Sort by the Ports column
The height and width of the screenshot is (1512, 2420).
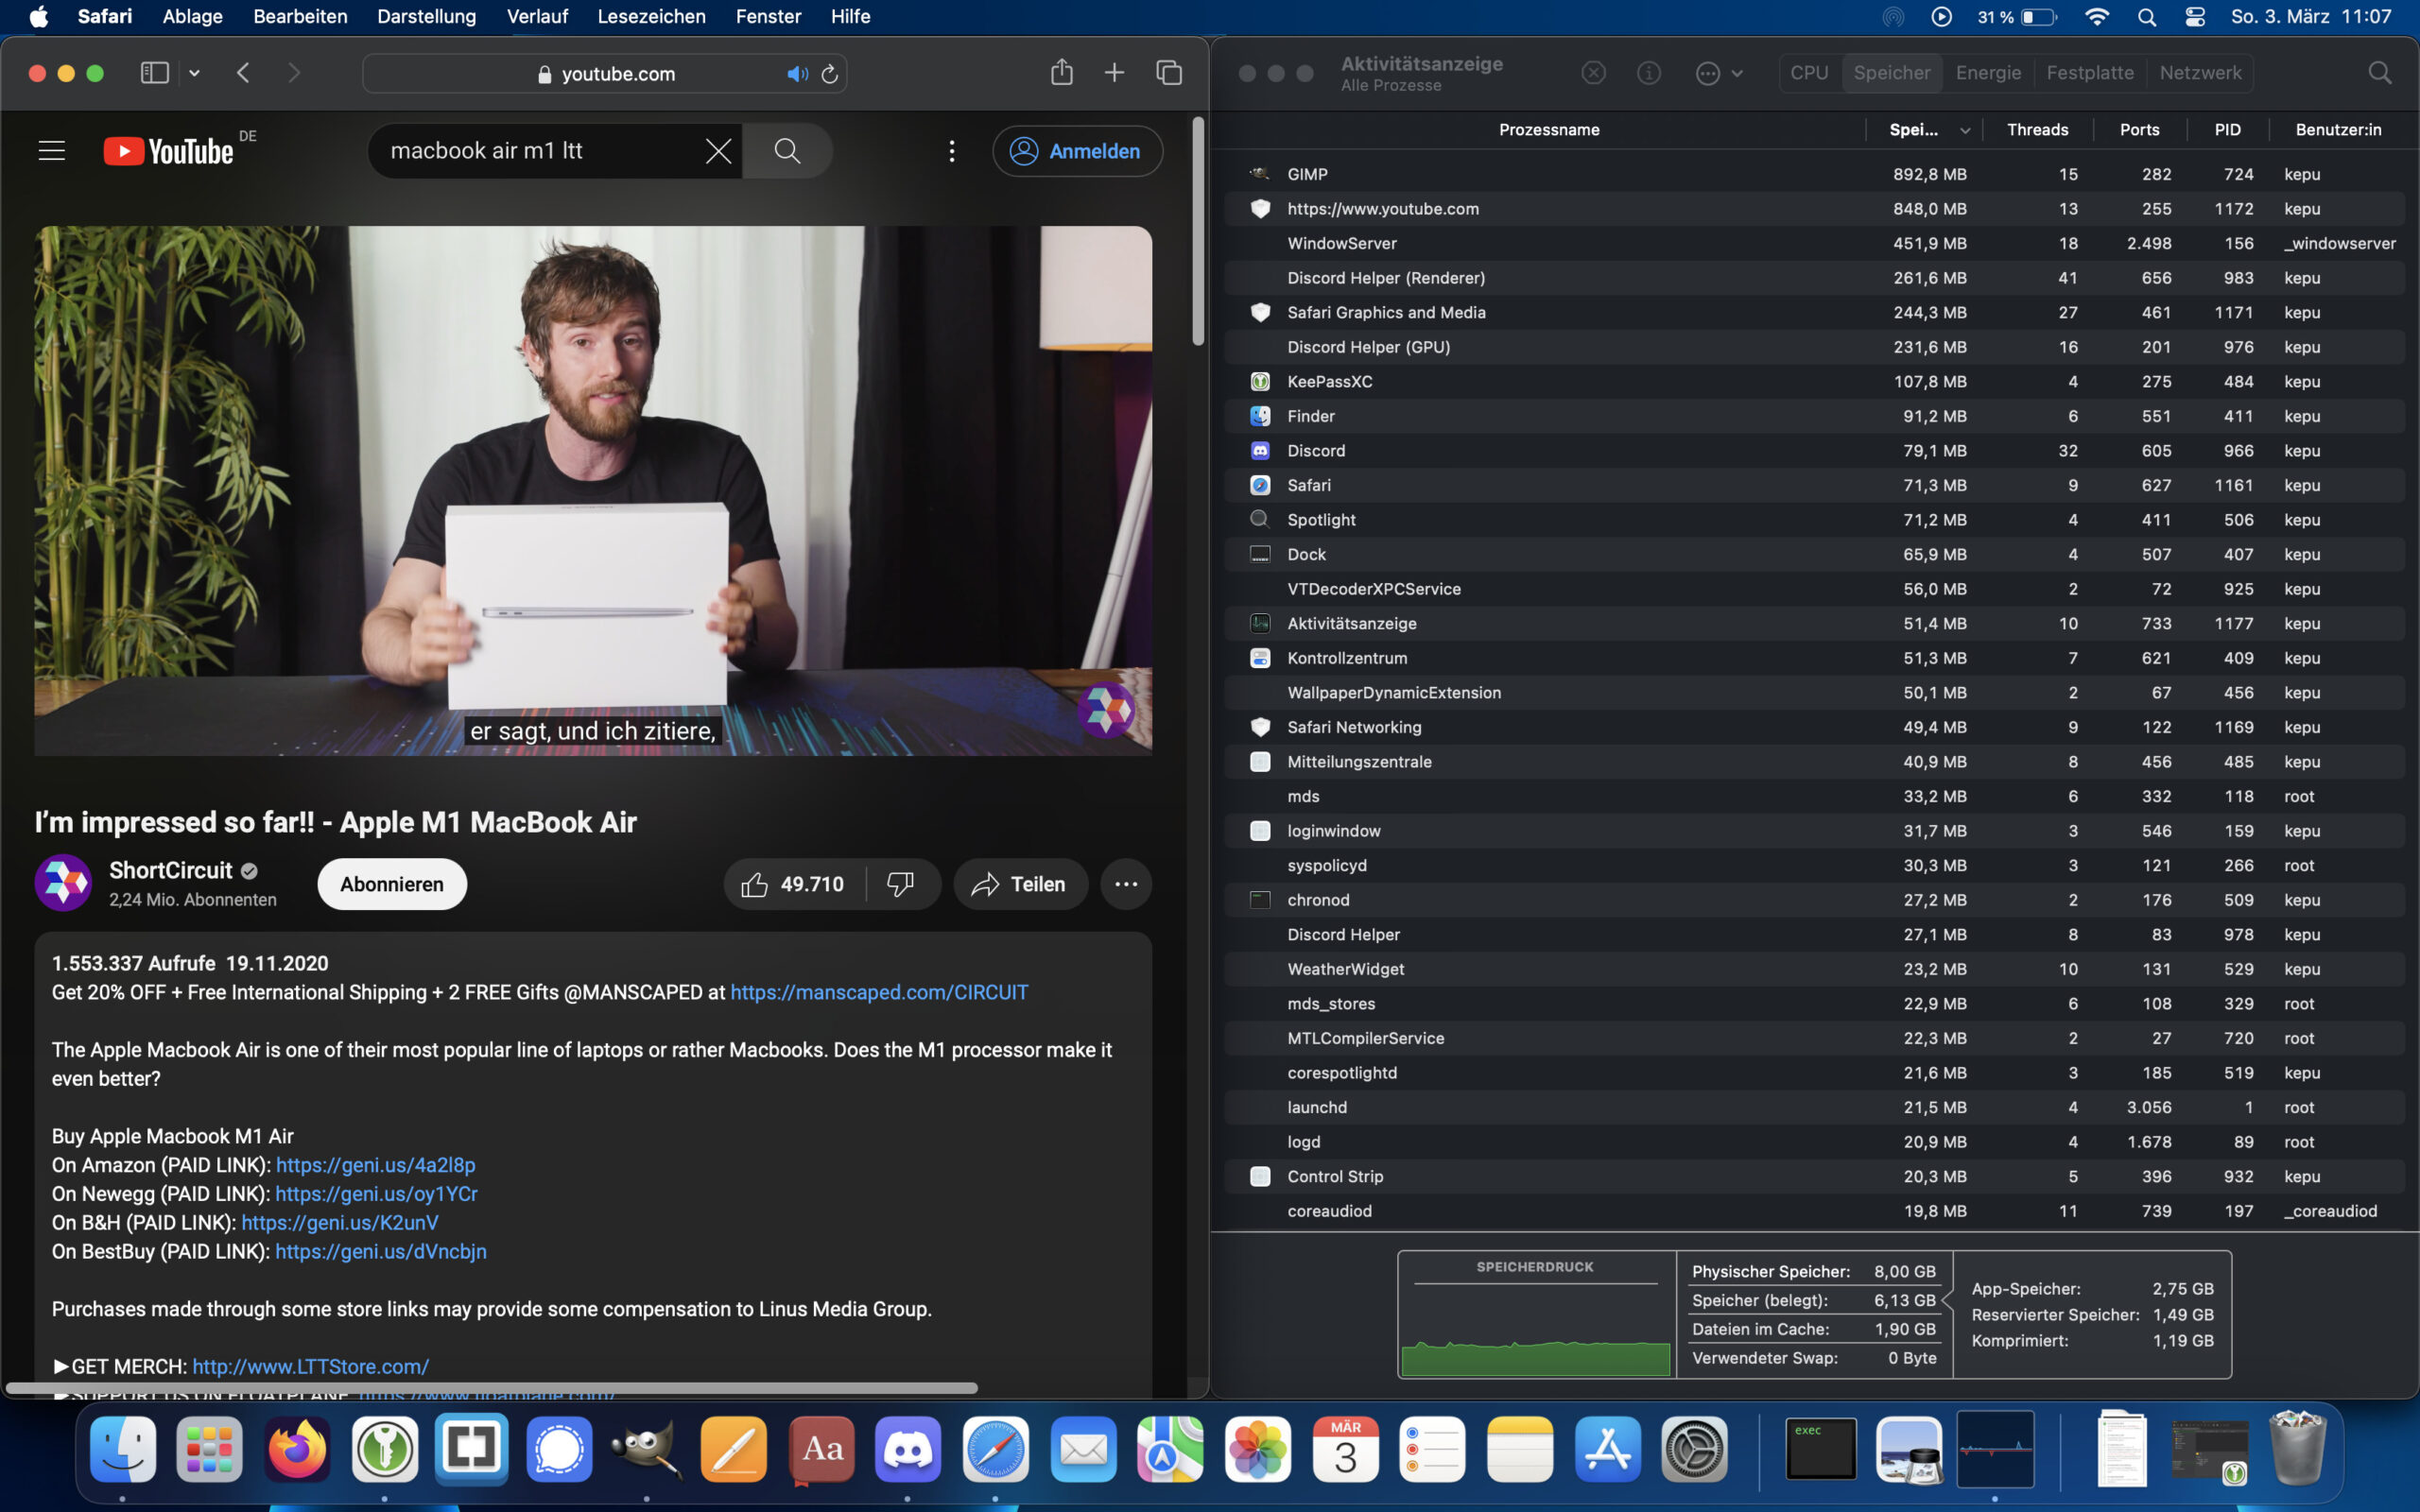[2139, 130]
